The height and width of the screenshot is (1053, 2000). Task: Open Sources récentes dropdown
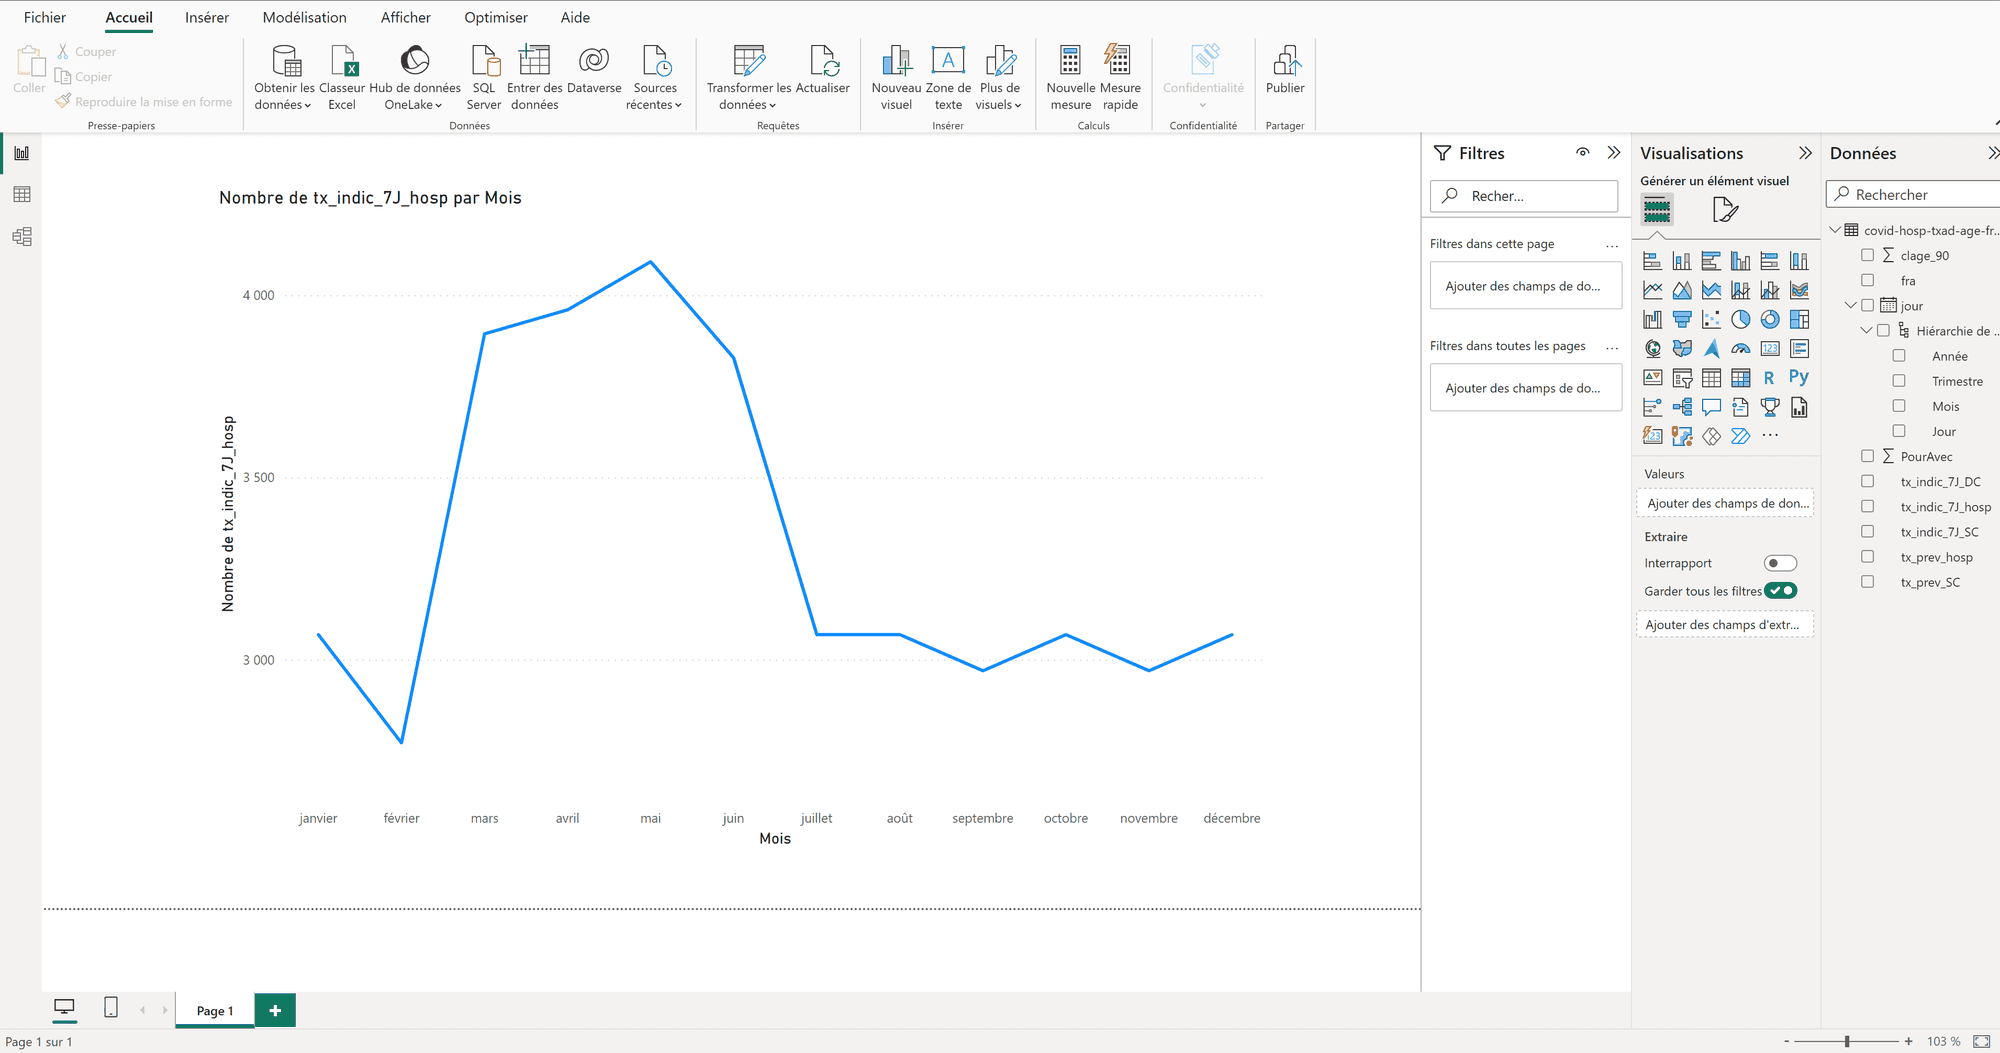tap(655, 77)
